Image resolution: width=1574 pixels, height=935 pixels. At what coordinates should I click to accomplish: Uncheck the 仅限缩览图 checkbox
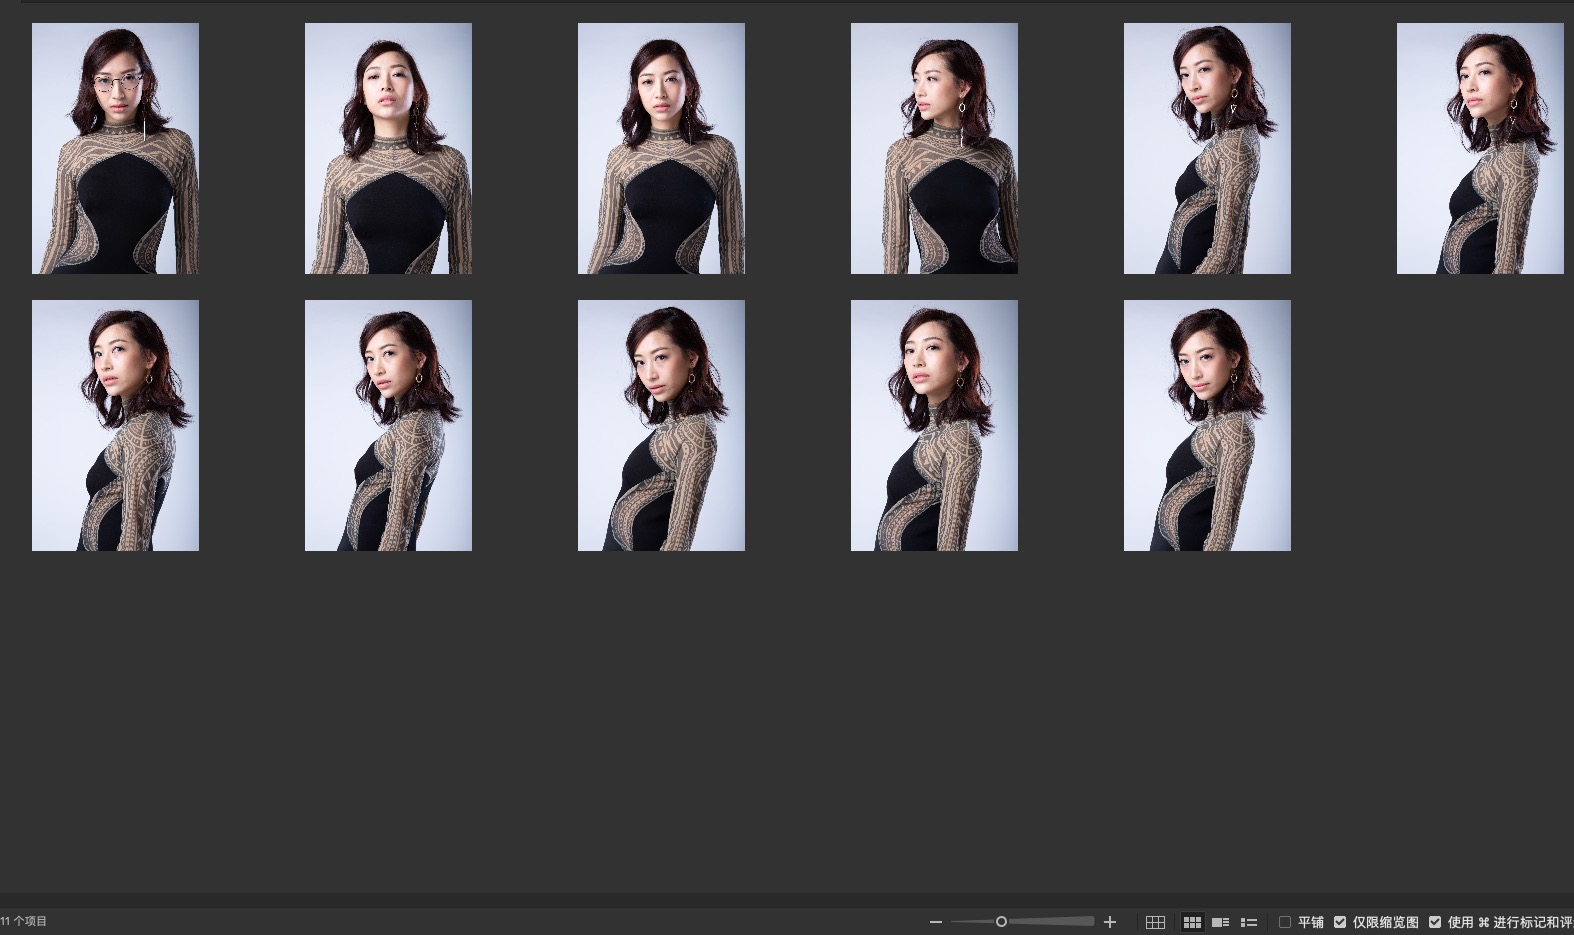pyautogui.click(x=1340, y=922)
